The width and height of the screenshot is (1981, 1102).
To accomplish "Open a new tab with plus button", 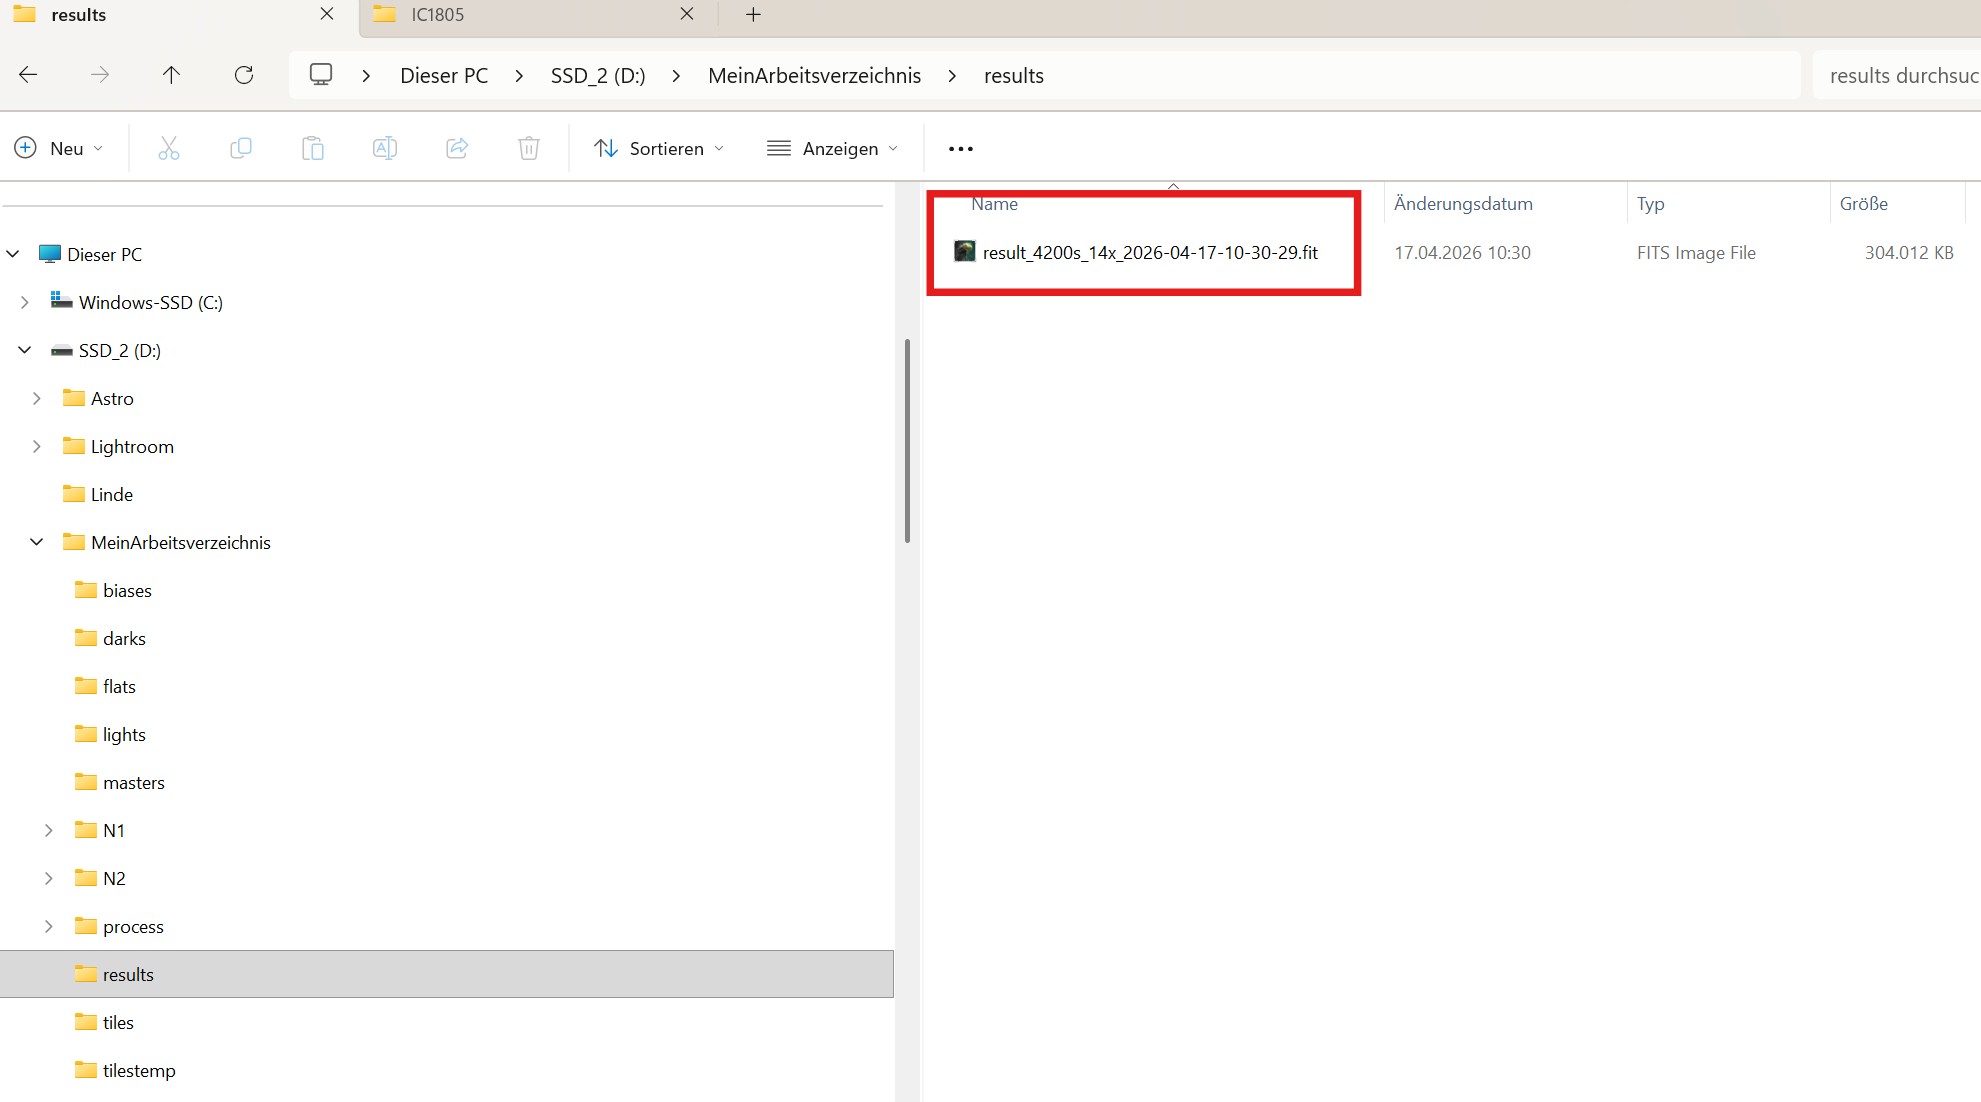I will click(753, 15).
